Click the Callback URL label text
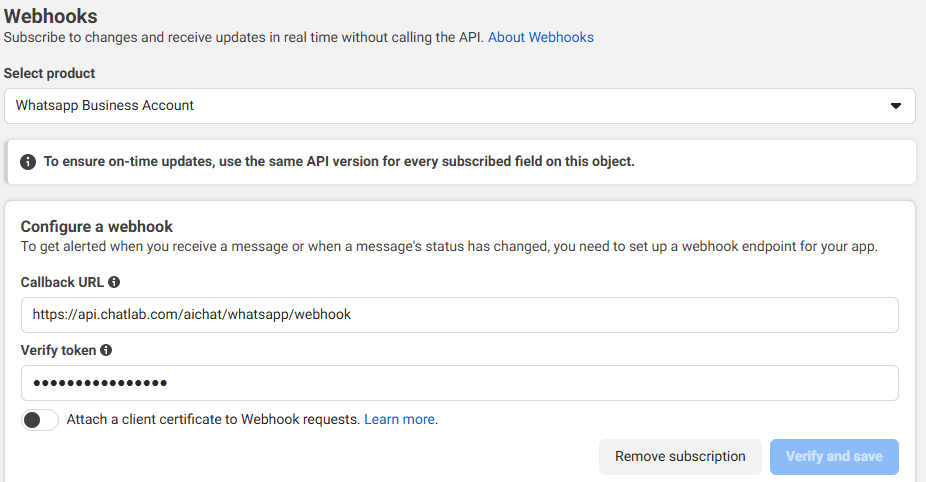This screenshot has height=482, width=926. click(62, 282)
